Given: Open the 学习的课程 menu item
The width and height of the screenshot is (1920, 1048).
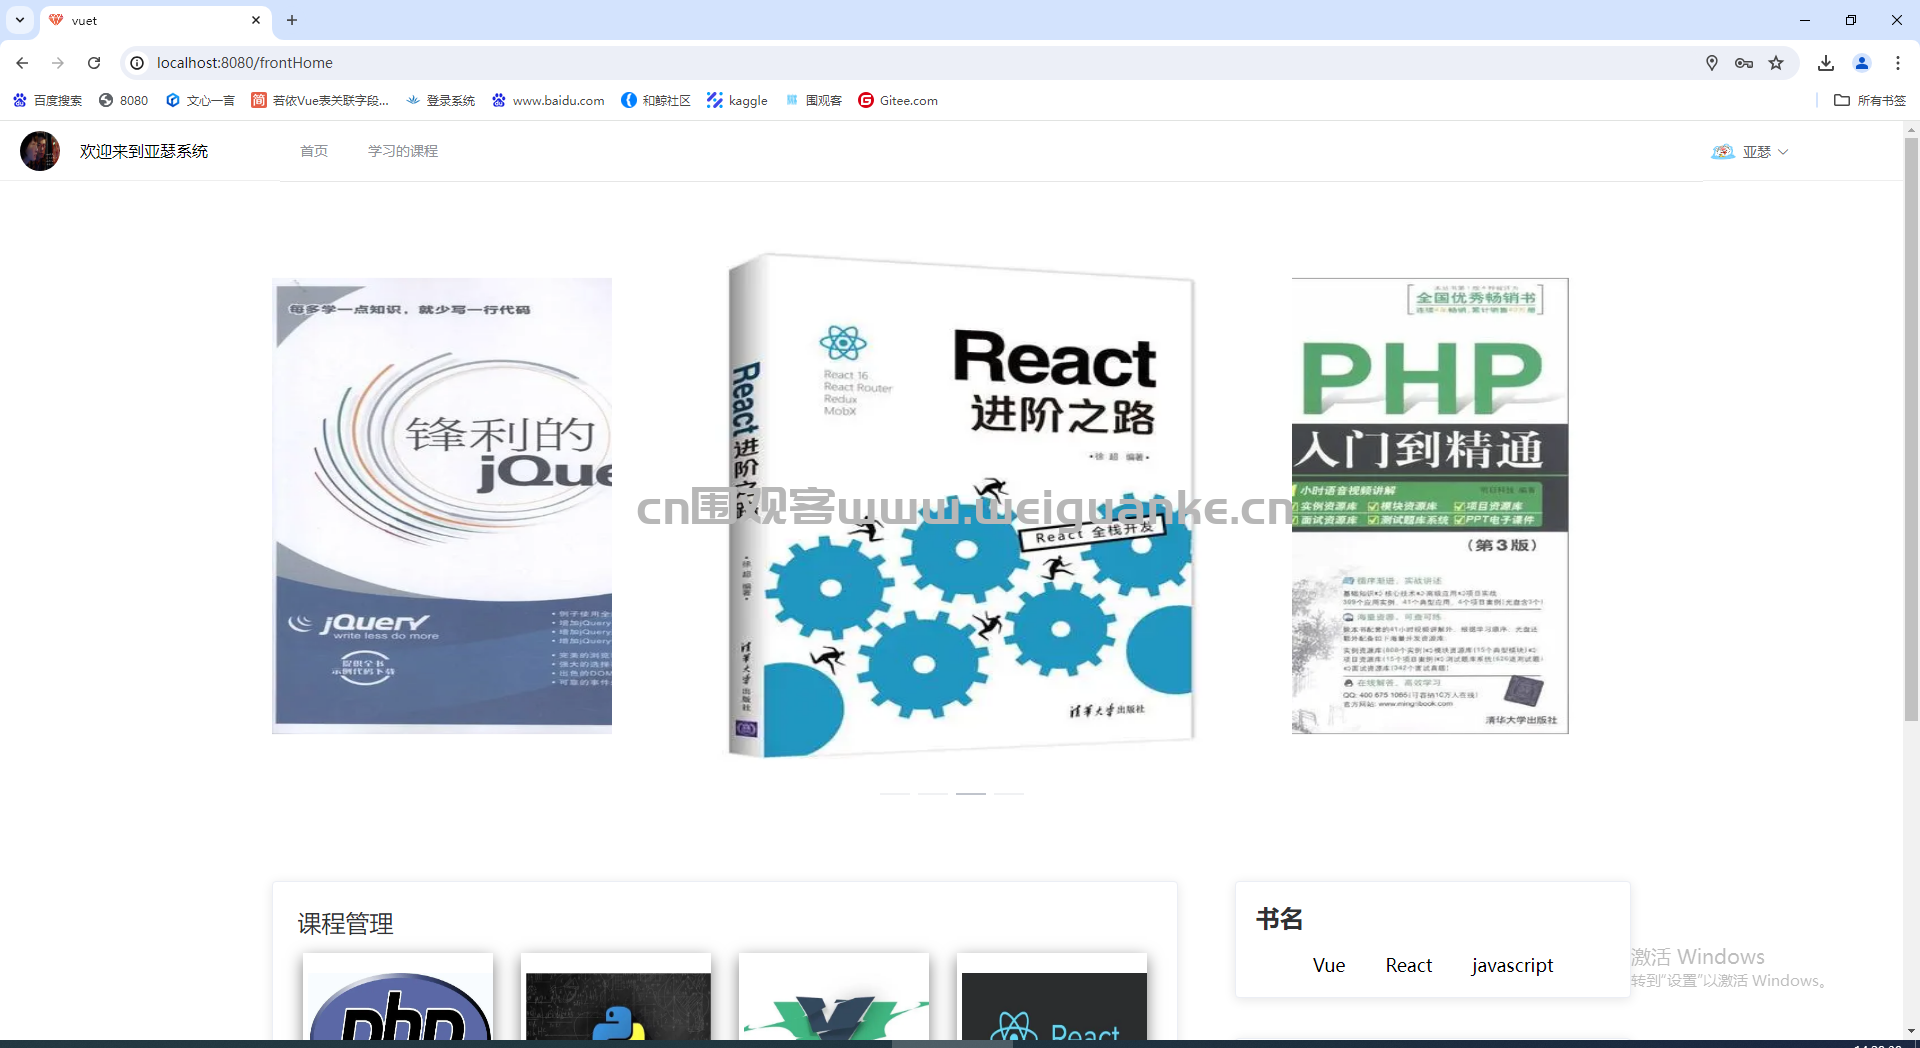Looking at the screenshot, I should coord(403,151).
